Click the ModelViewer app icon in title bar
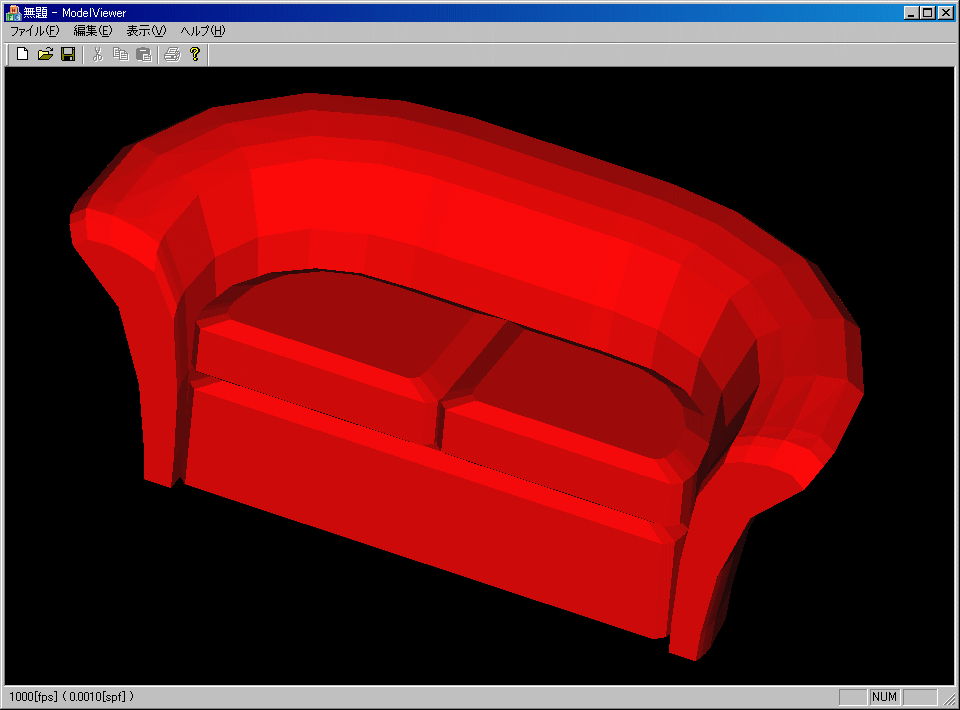The width and height of the screenshot is (960, 710). tap(13, 12)
